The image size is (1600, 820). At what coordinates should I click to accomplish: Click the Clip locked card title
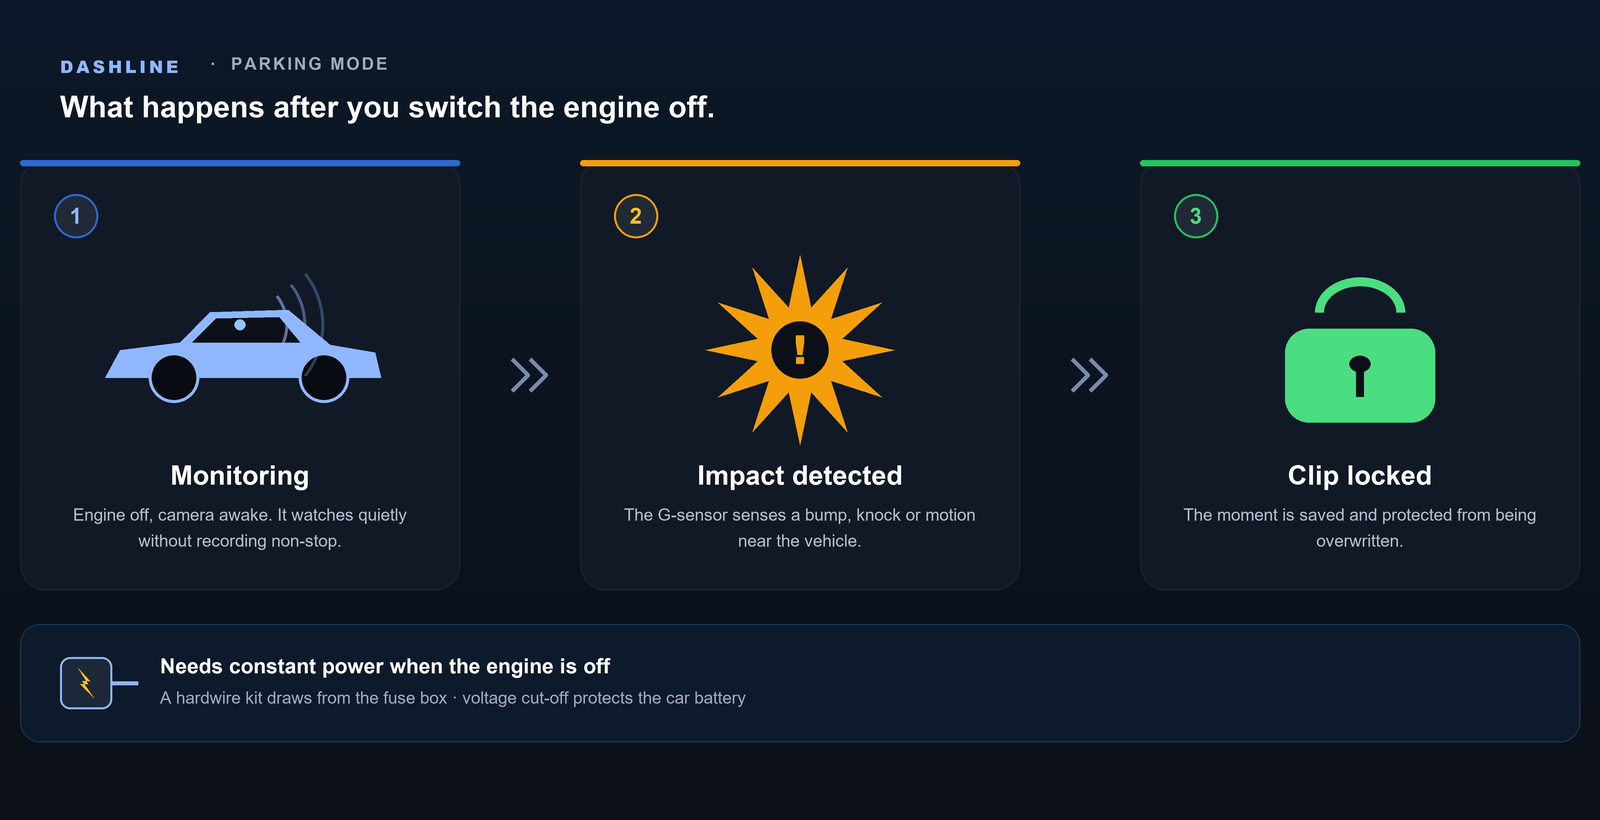click(1360, 476)
